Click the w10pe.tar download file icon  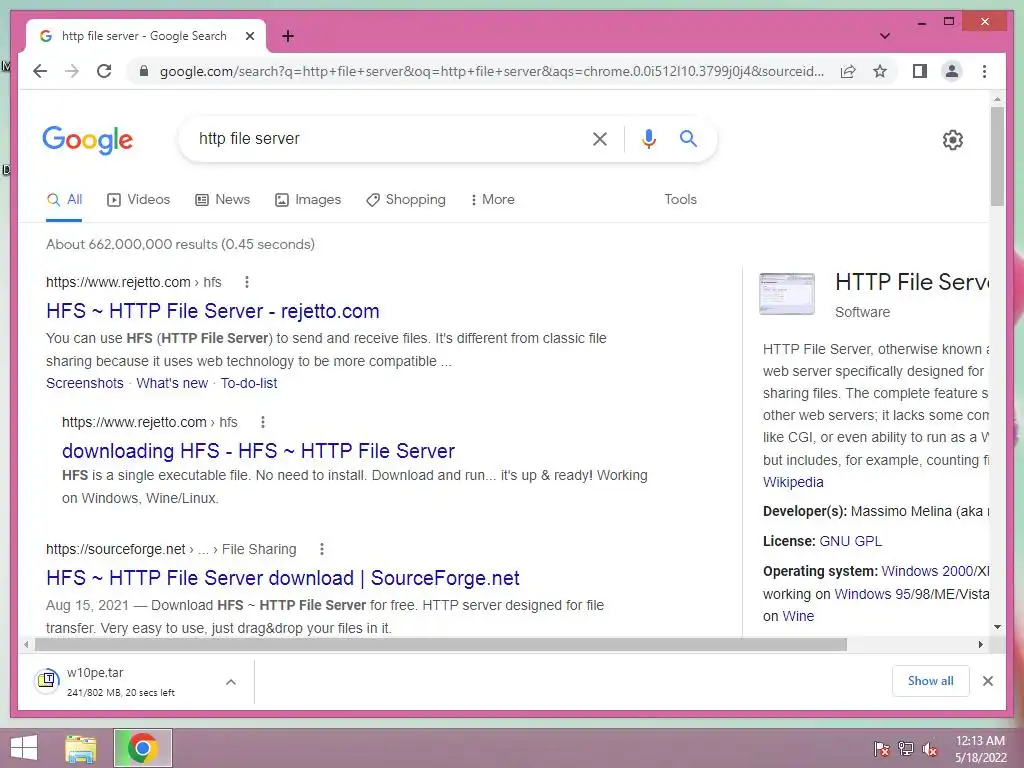[47, 680]
